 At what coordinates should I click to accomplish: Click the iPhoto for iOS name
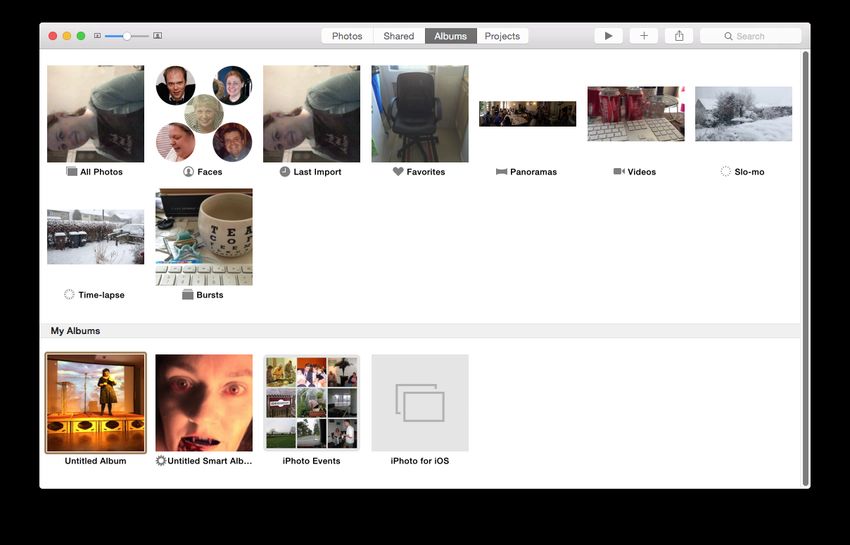tap(420, 461)
